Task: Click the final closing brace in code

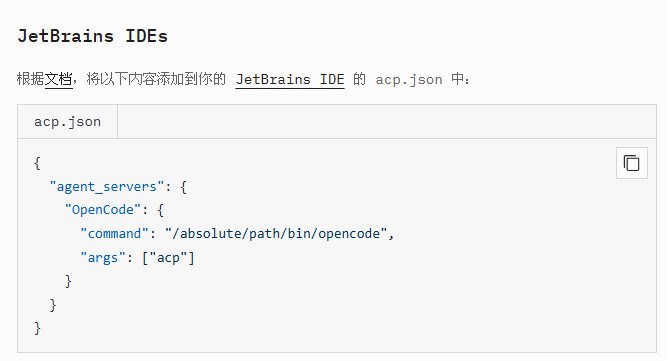Action: 37,328
